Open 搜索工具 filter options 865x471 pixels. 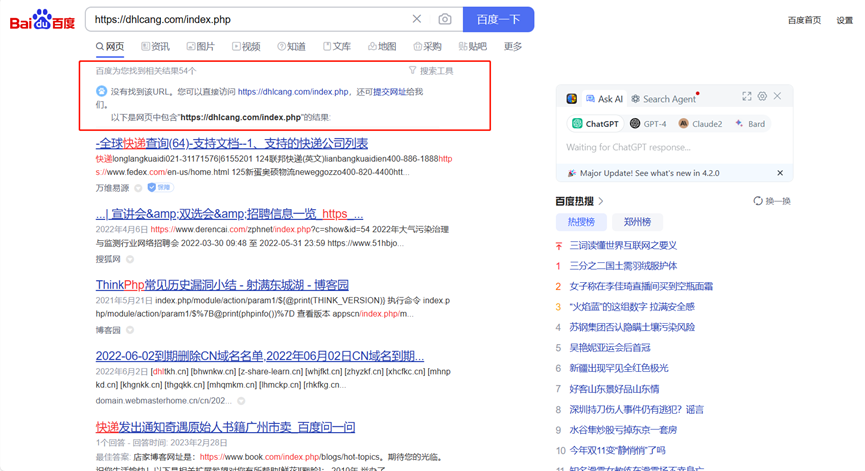(x=431, y=71)
